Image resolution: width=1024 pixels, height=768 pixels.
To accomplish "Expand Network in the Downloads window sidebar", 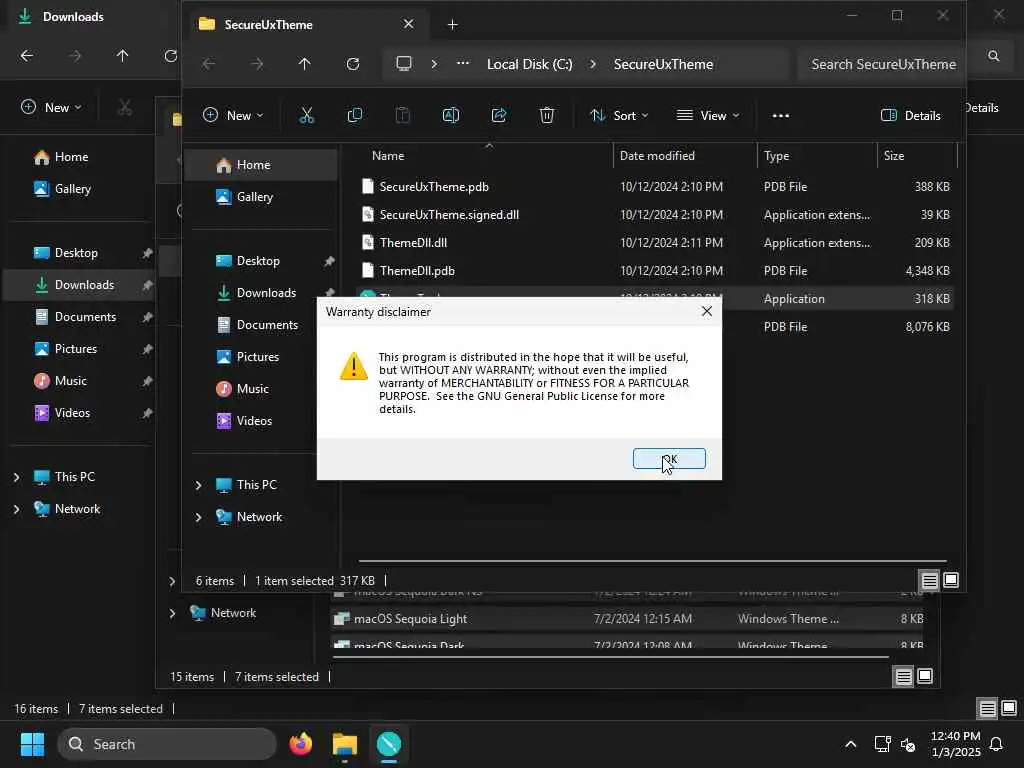I will click(16, 509).
